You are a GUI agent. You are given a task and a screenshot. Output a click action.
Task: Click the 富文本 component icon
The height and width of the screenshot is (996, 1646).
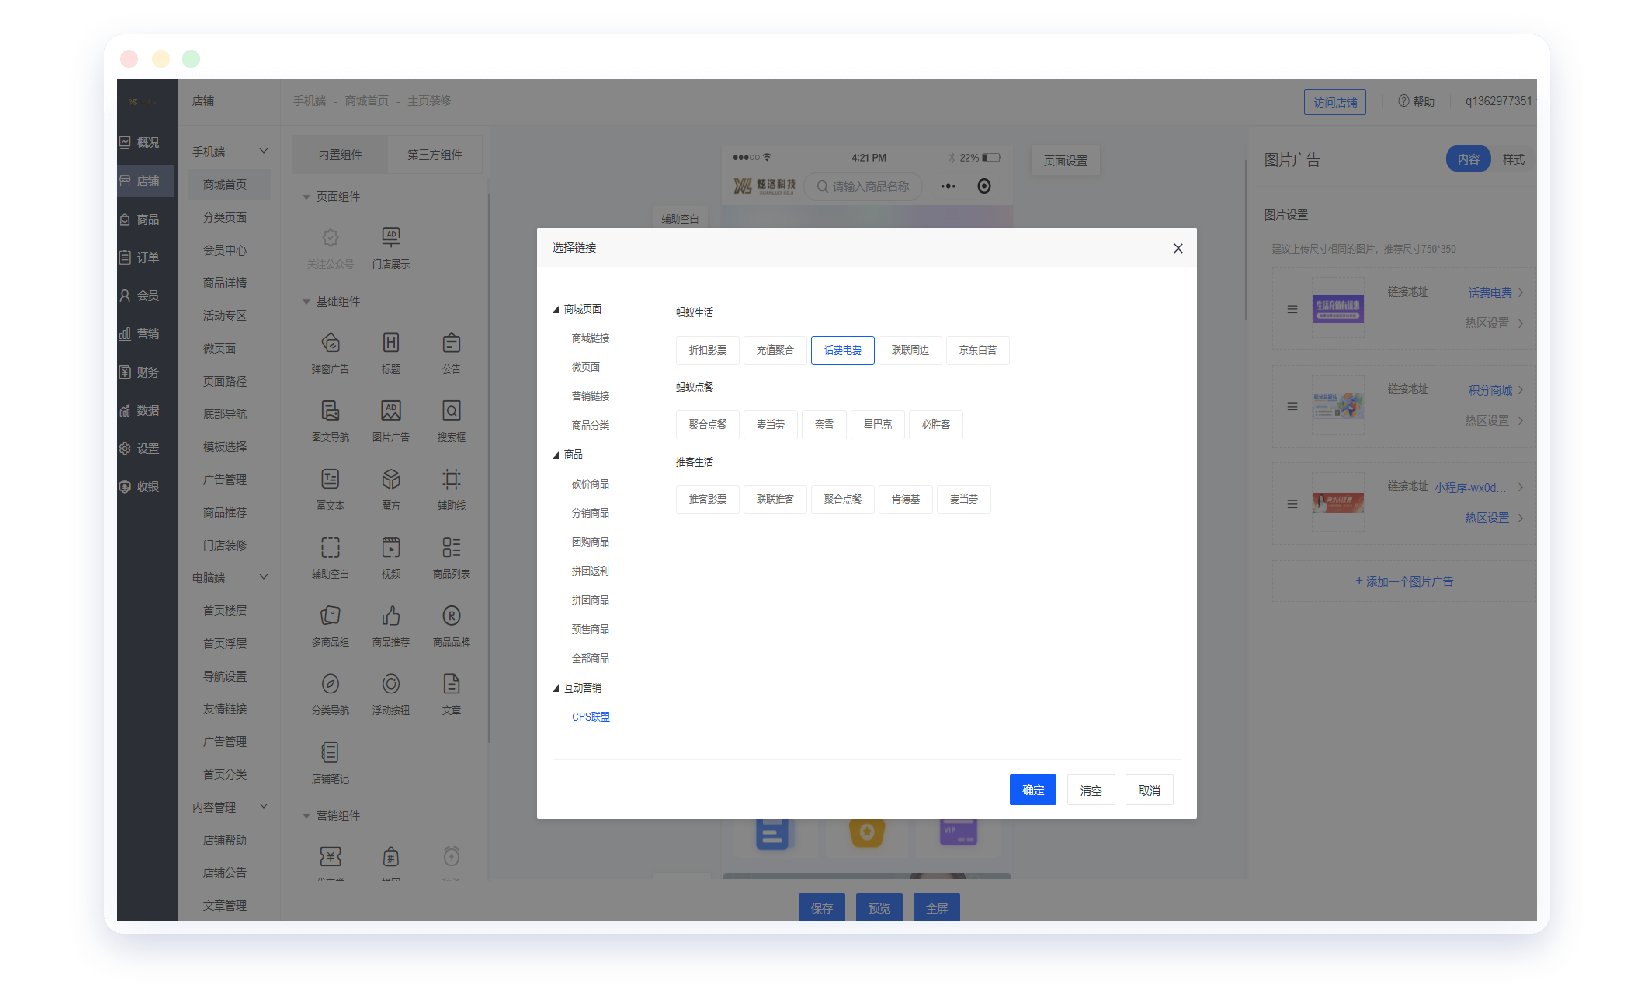tap(330, 480)
